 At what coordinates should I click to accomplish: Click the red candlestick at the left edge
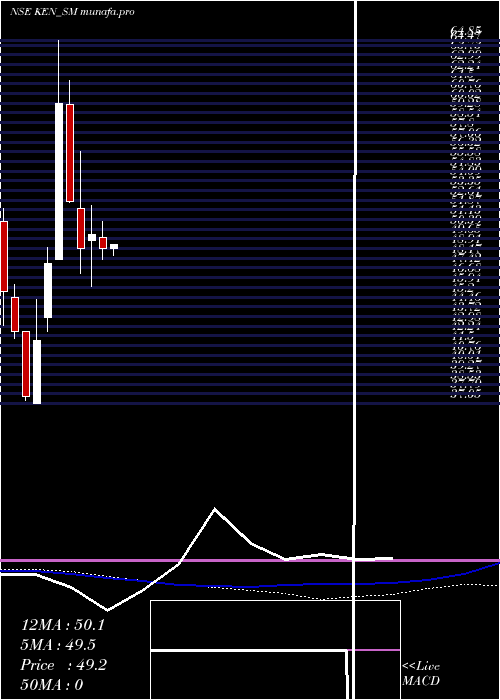[x=4, y=256]
